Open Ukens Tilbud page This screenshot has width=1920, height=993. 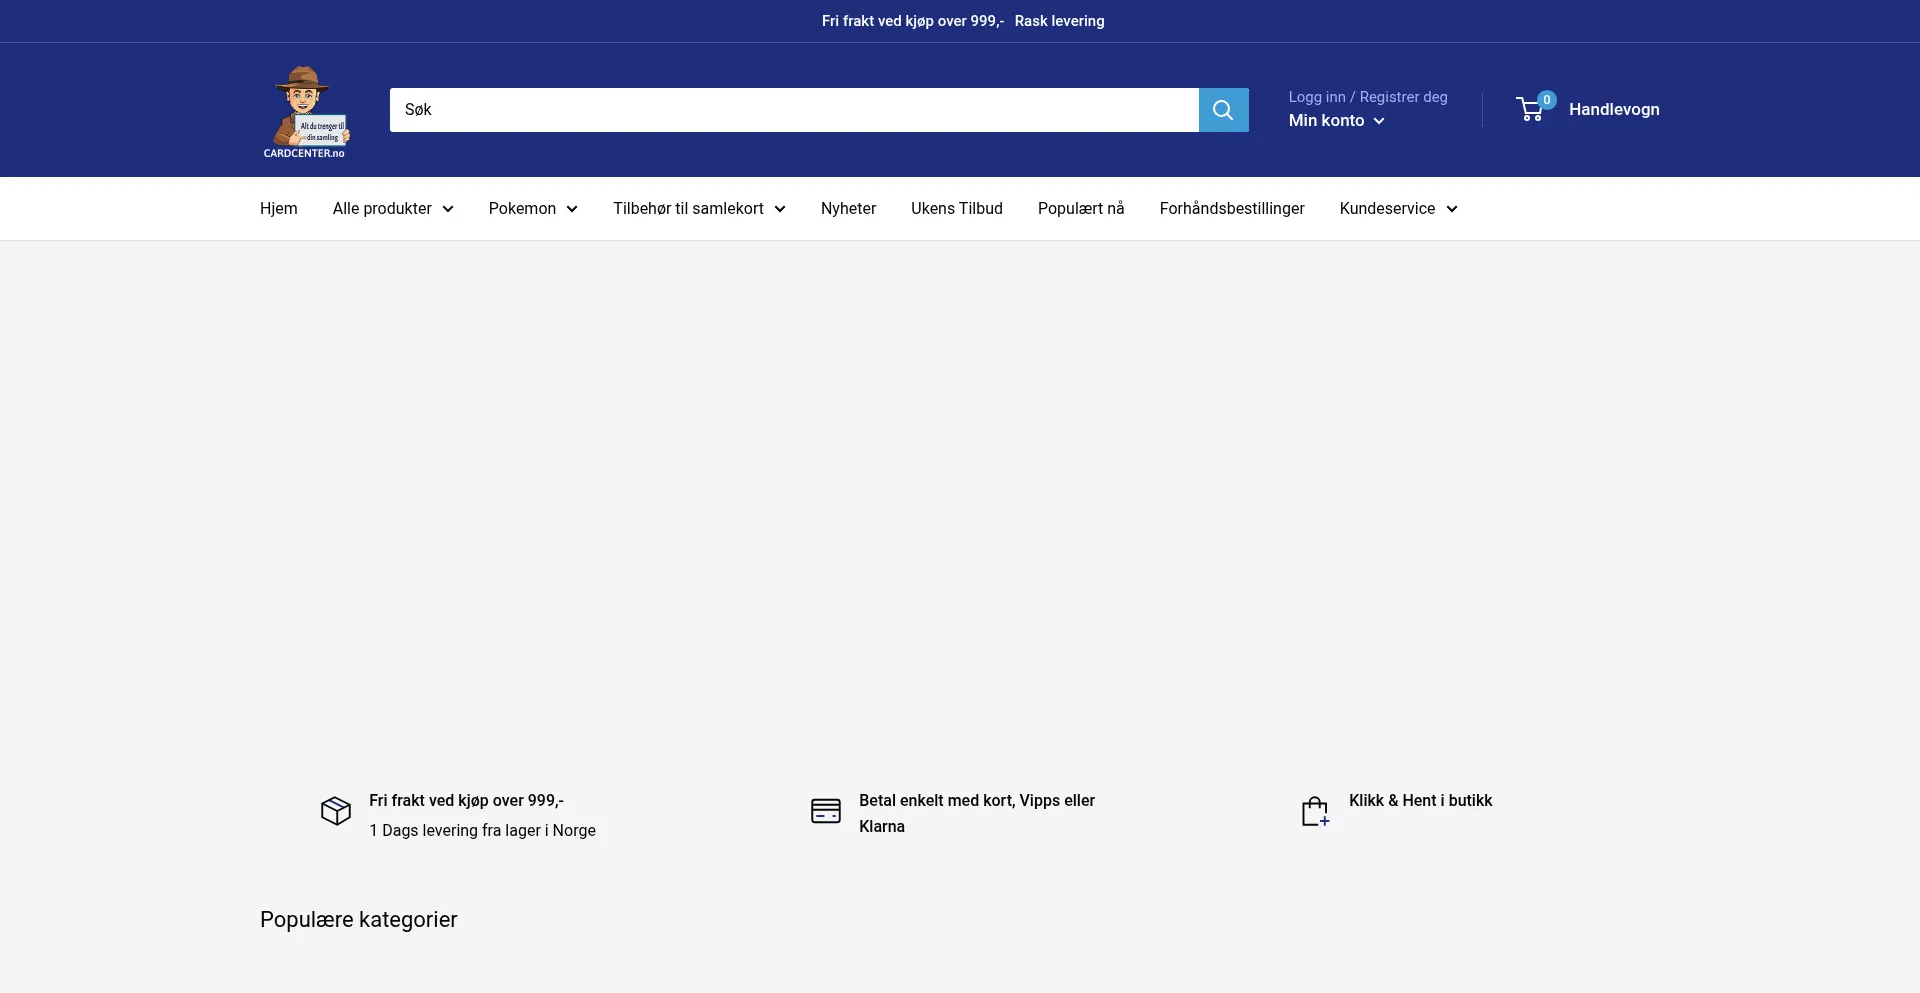tap(957, 208)
